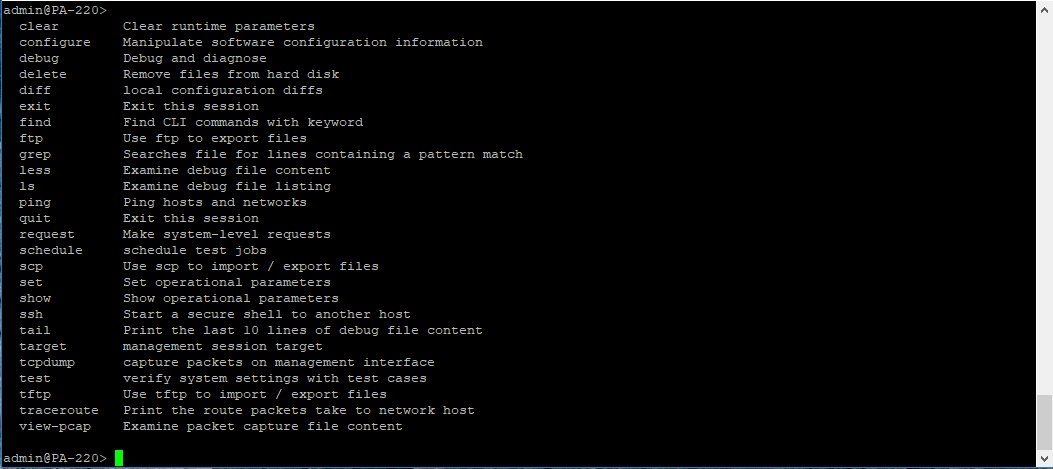Click the 'configure' command name
Screen dimensions: 1053x469
[54, 42]
